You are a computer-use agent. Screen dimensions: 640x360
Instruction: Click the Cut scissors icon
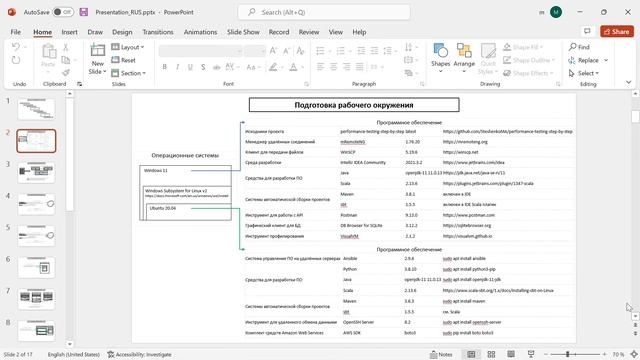66,47
